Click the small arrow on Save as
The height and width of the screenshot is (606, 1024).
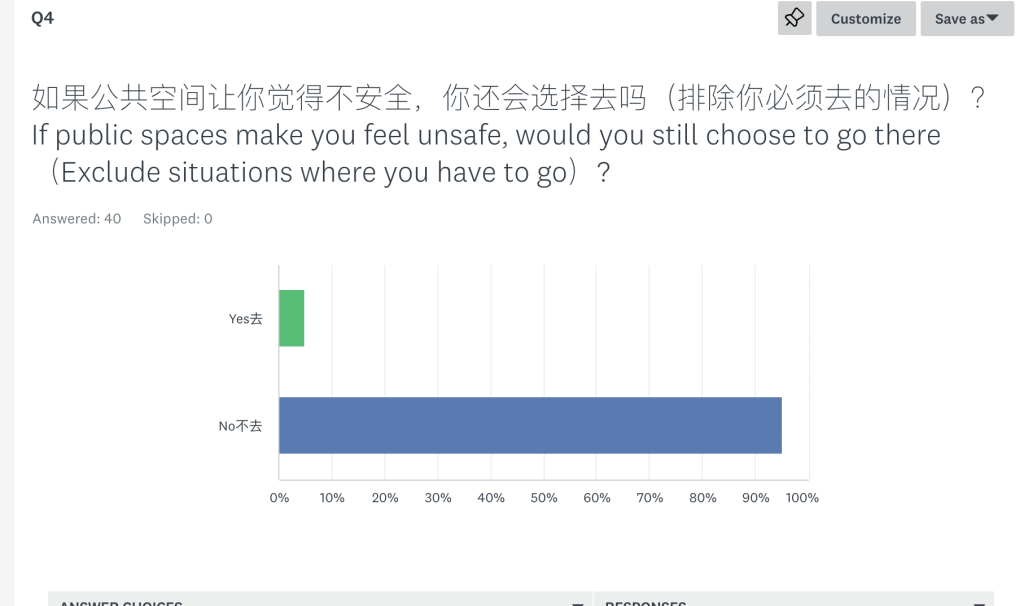pyautogui.click(x=993, y=18)
